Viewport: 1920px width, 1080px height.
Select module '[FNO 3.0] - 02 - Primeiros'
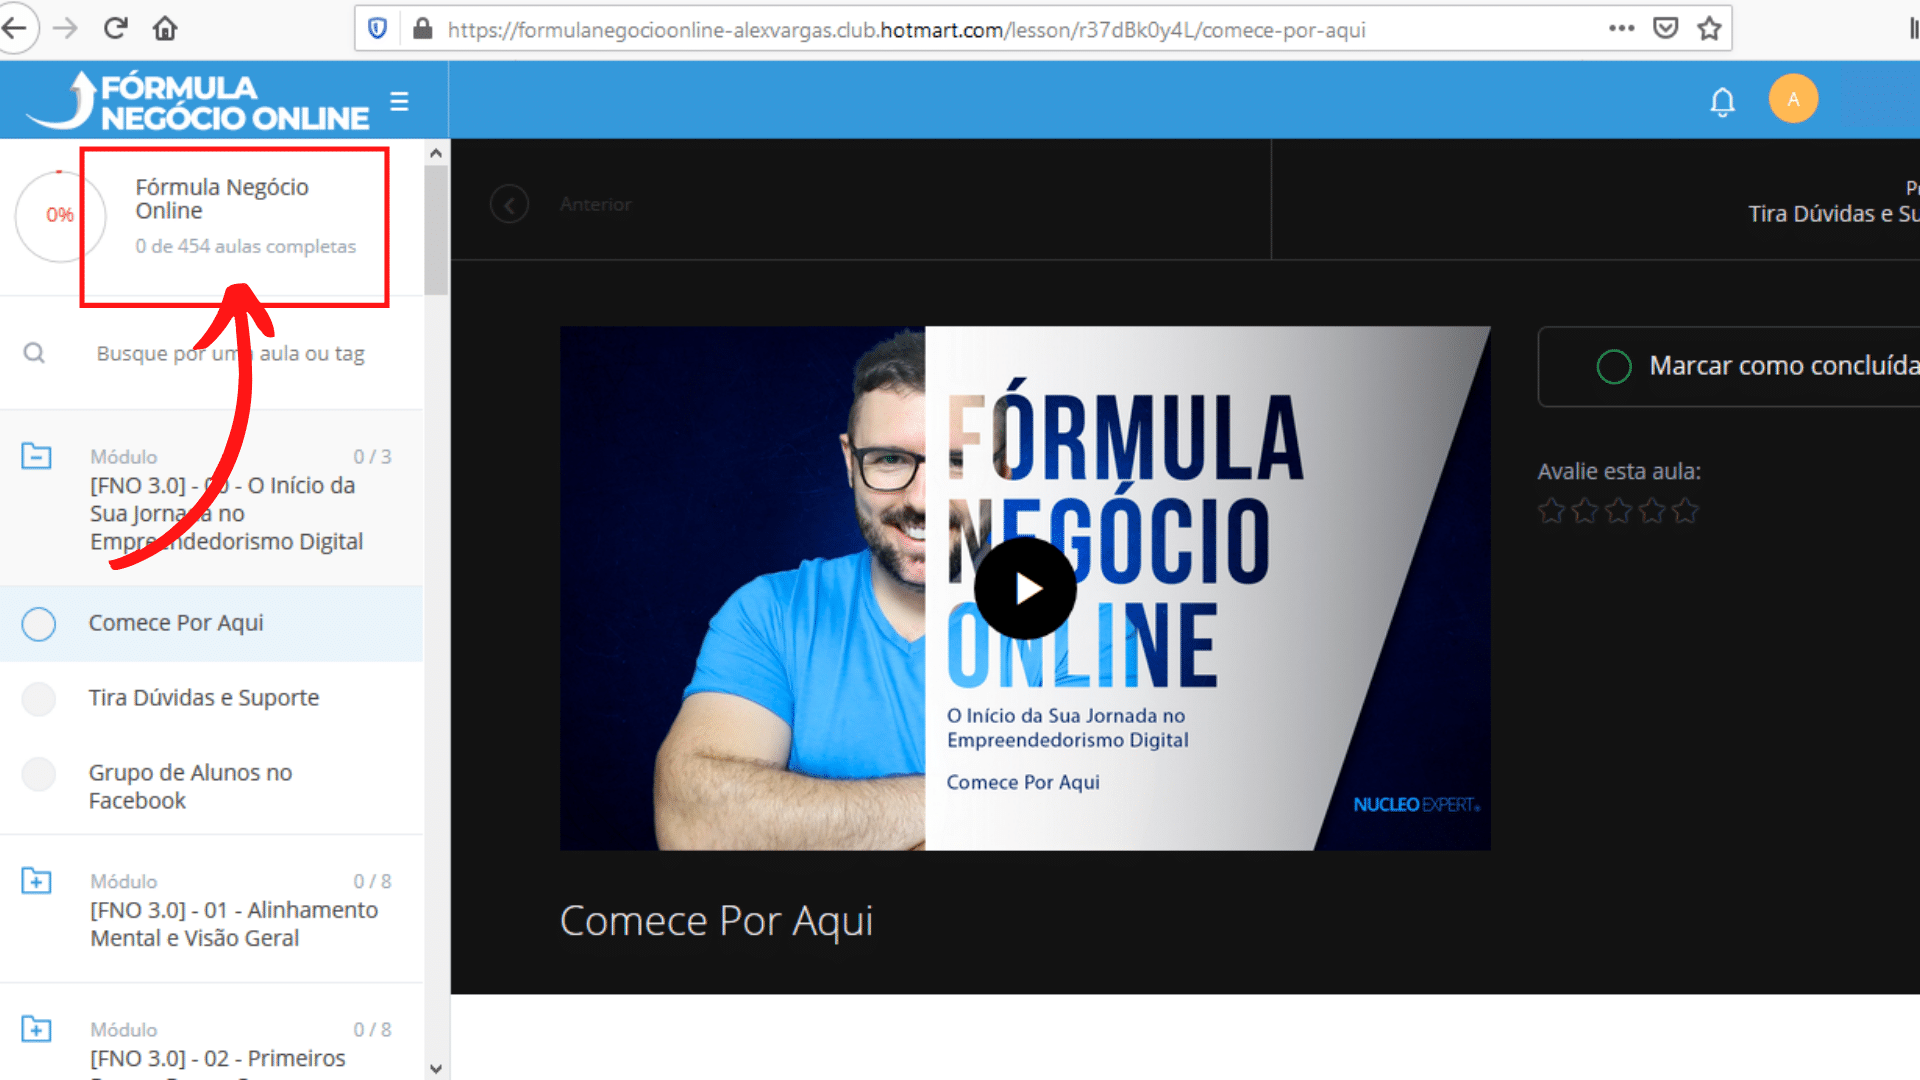(x=218, y=1058)
